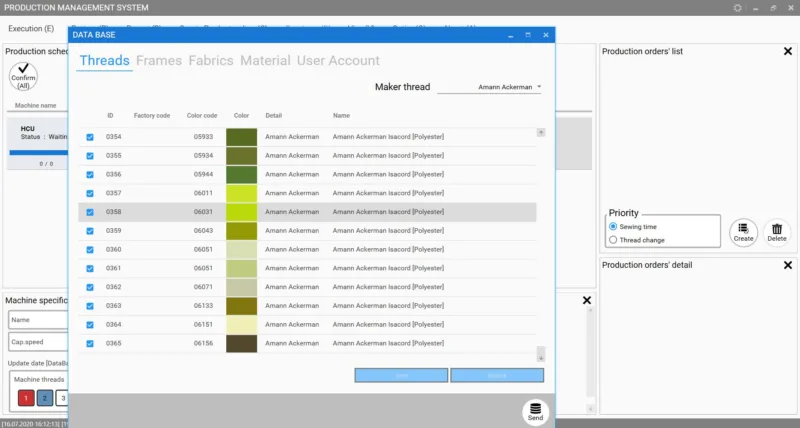The height and width of the screenshot is (428, 800).
Task: Click color code 05933 cell
Action: [x=203, y=137]
